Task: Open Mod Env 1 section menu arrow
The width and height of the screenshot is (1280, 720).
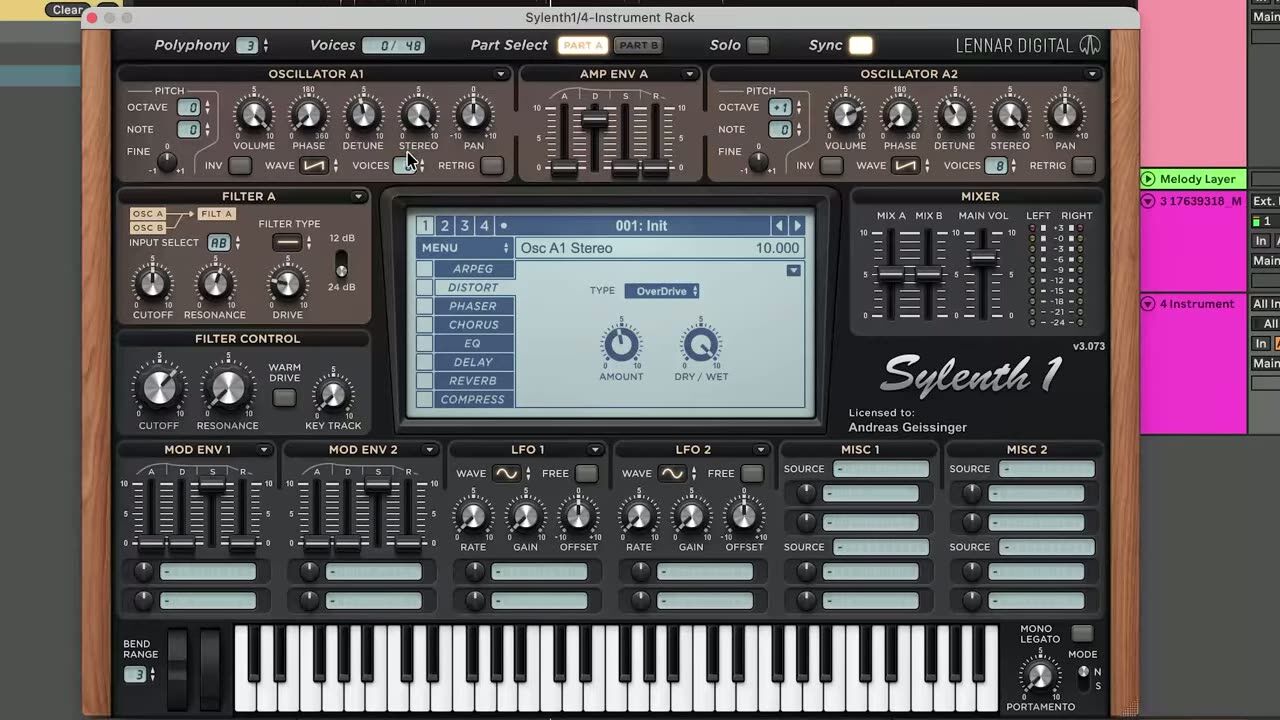Action: click(x=264, y=450)
